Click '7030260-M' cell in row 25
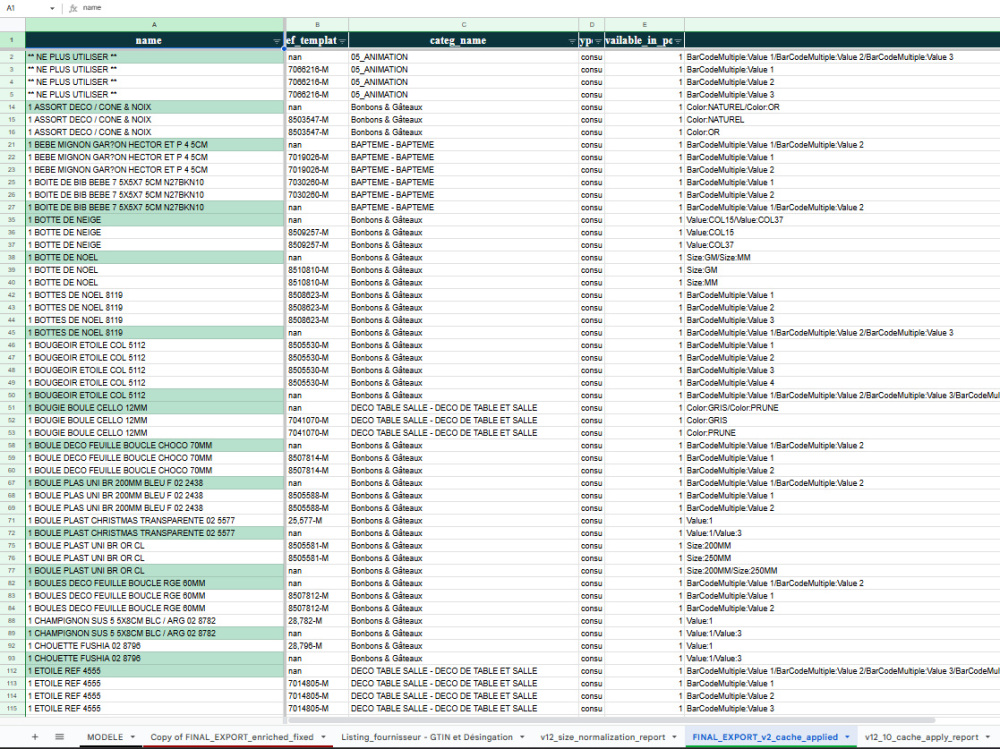The width and height of the screenshot is (1000, 749). pyautogui.click(x=317, y=182)
